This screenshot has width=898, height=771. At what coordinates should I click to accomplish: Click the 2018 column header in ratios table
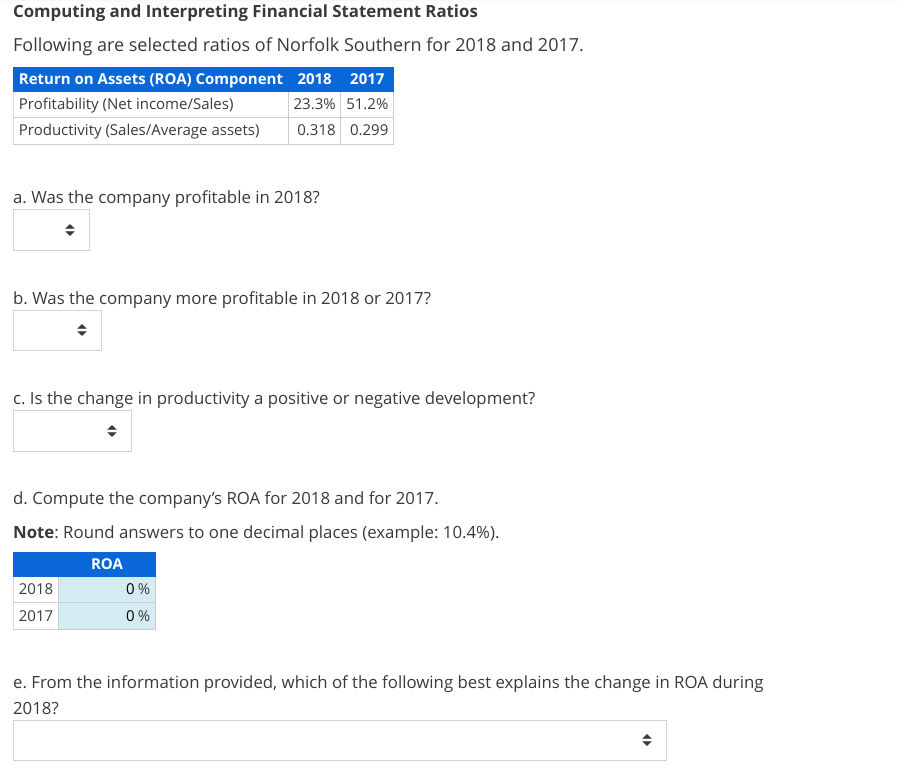(314, 78)
